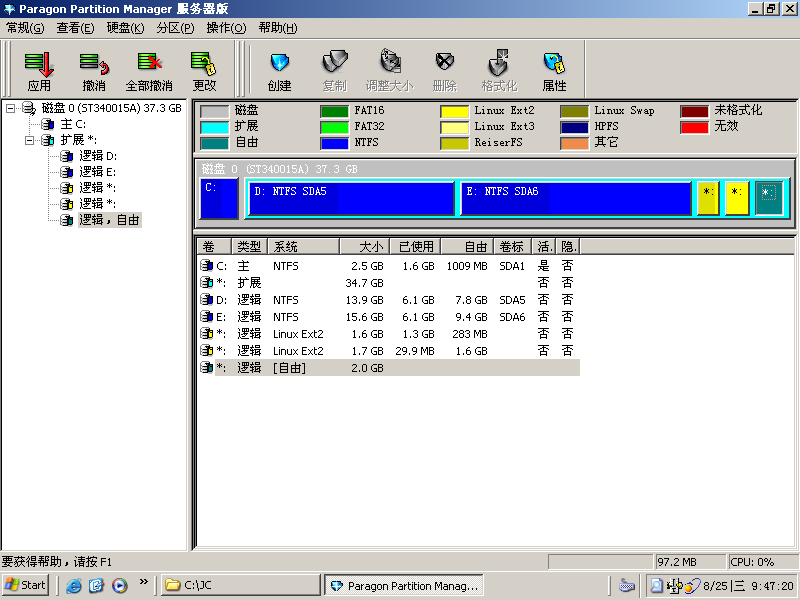Image resolution: width=800 pixels, height=600 pixels.
Task: Select the D: NTFS SDA5 block in disk map
Action: (351, 198)
